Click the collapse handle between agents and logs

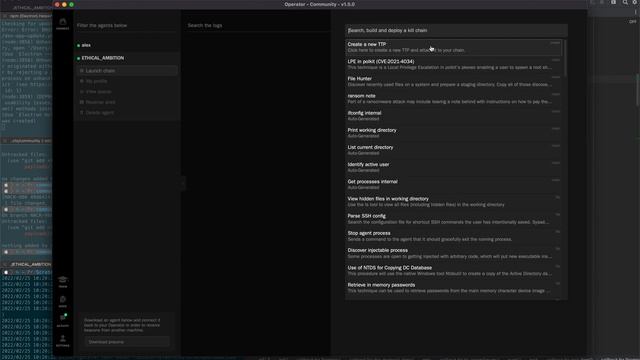(182, 183)
